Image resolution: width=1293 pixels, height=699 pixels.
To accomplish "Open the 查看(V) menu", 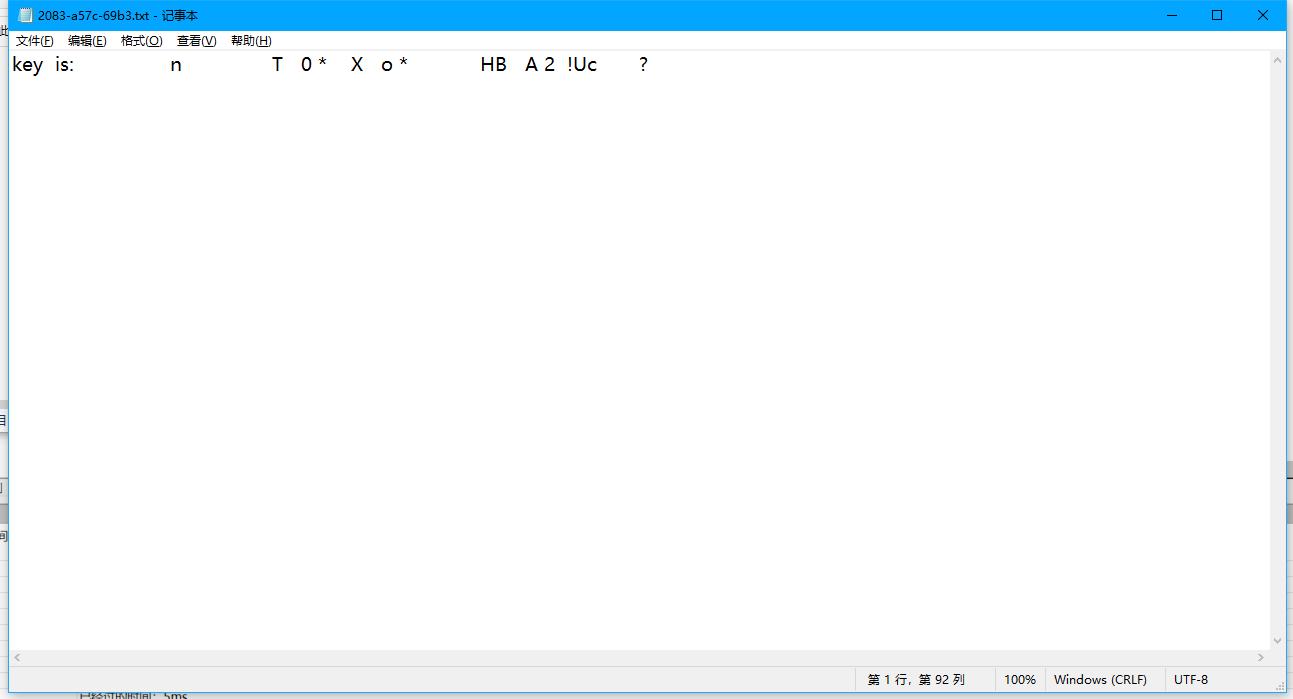I will 196,41.
